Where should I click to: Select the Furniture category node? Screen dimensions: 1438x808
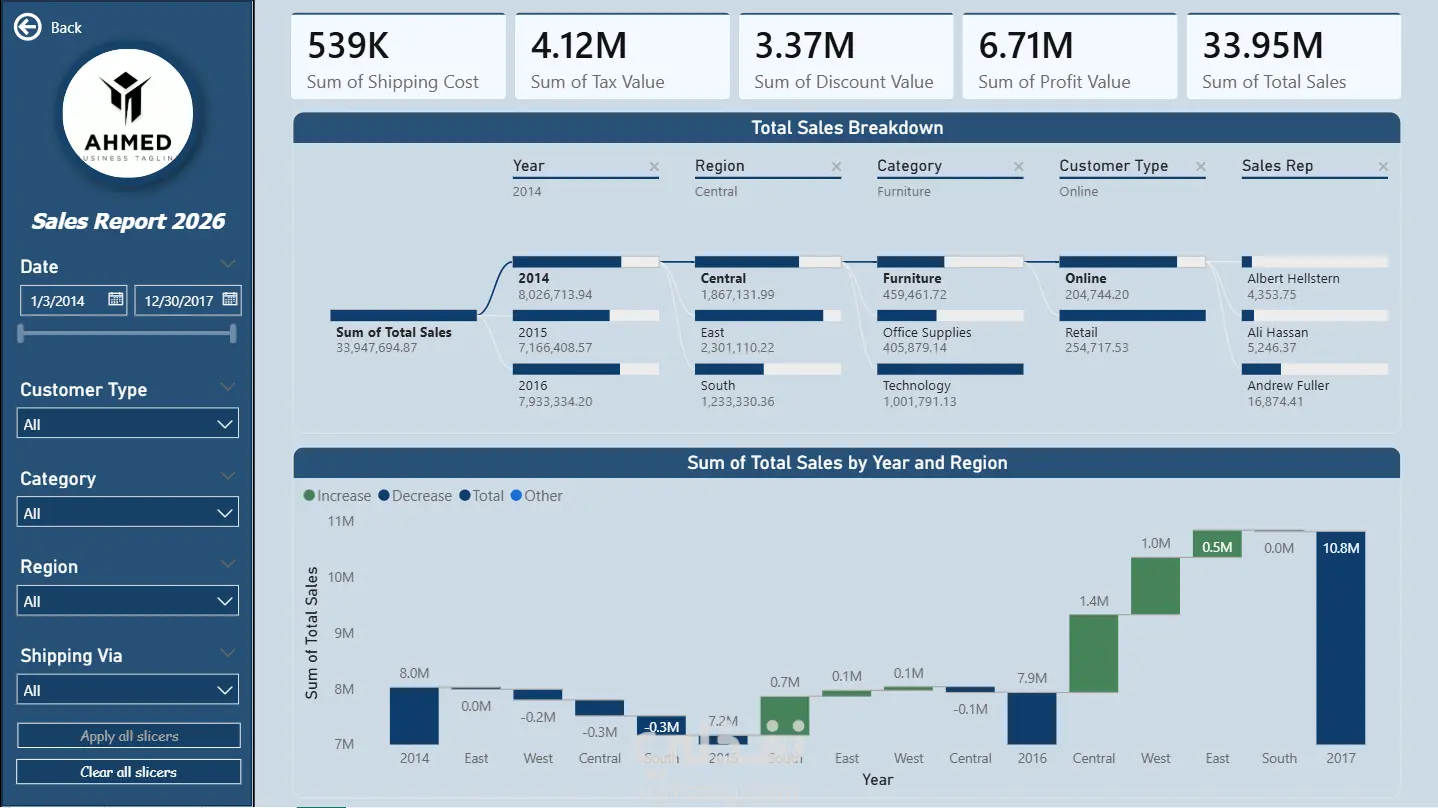point(950,279)
